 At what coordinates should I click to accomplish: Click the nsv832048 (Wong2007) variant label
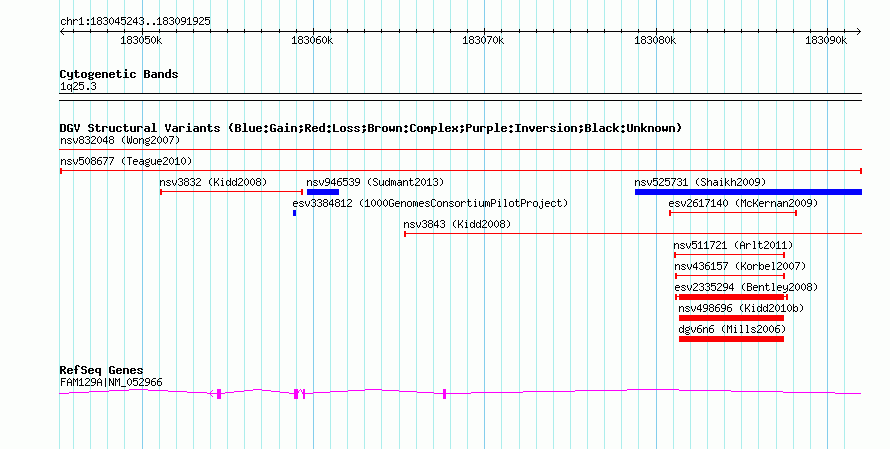pyautogui.click(x=120, y=140)
